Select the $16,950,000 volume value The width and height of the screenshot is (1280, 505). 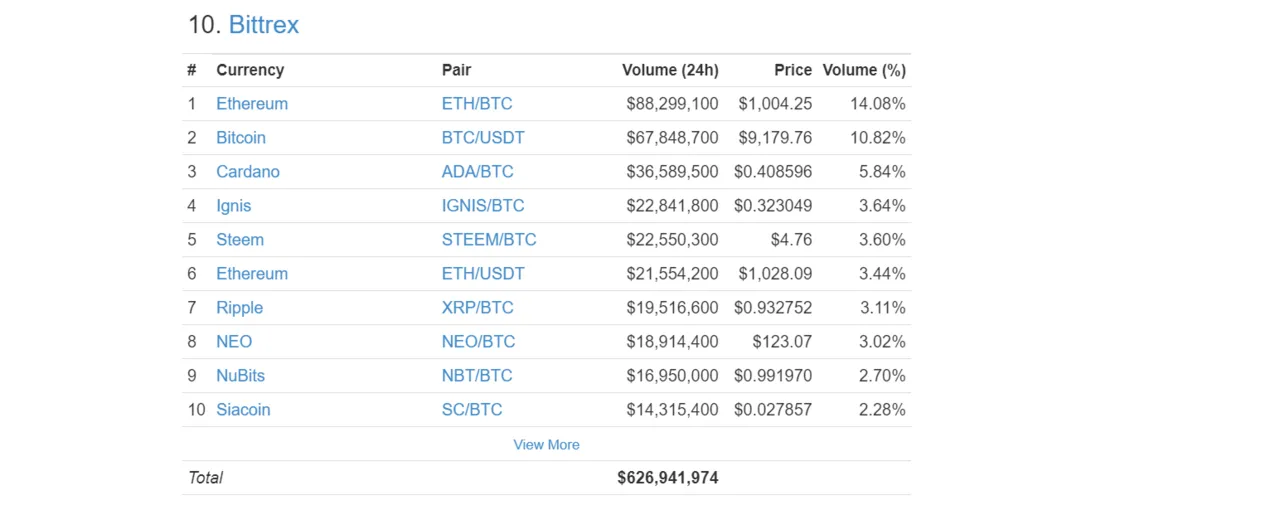[x=672, y=376]
